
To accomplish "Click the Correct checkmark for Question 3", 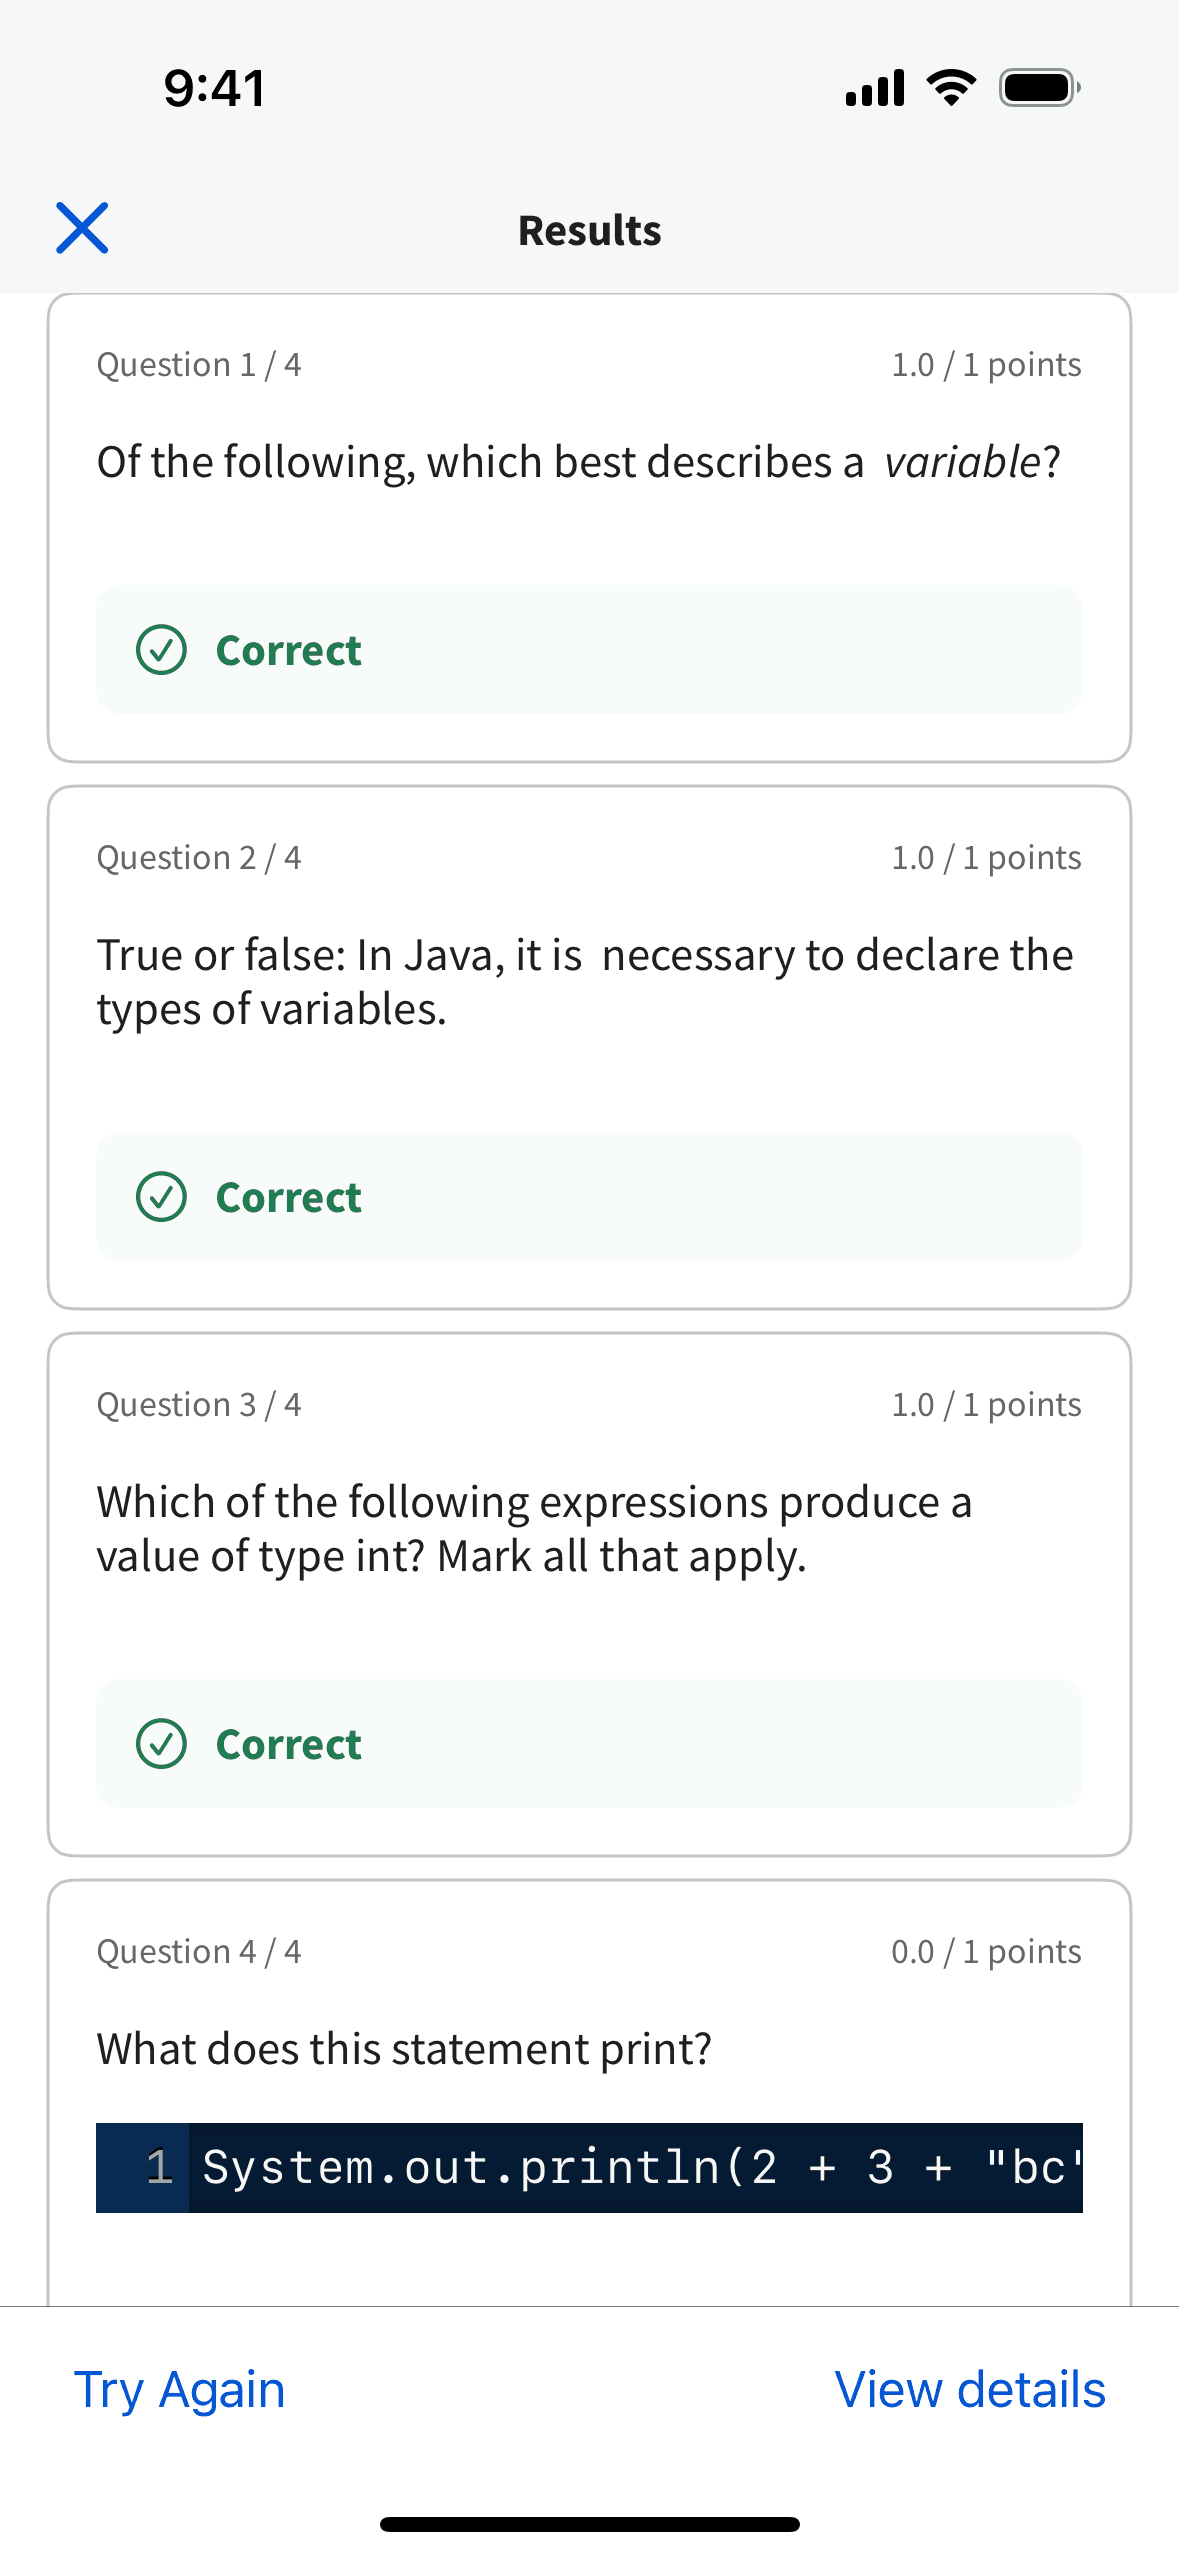I will (x=163, y=1744).
